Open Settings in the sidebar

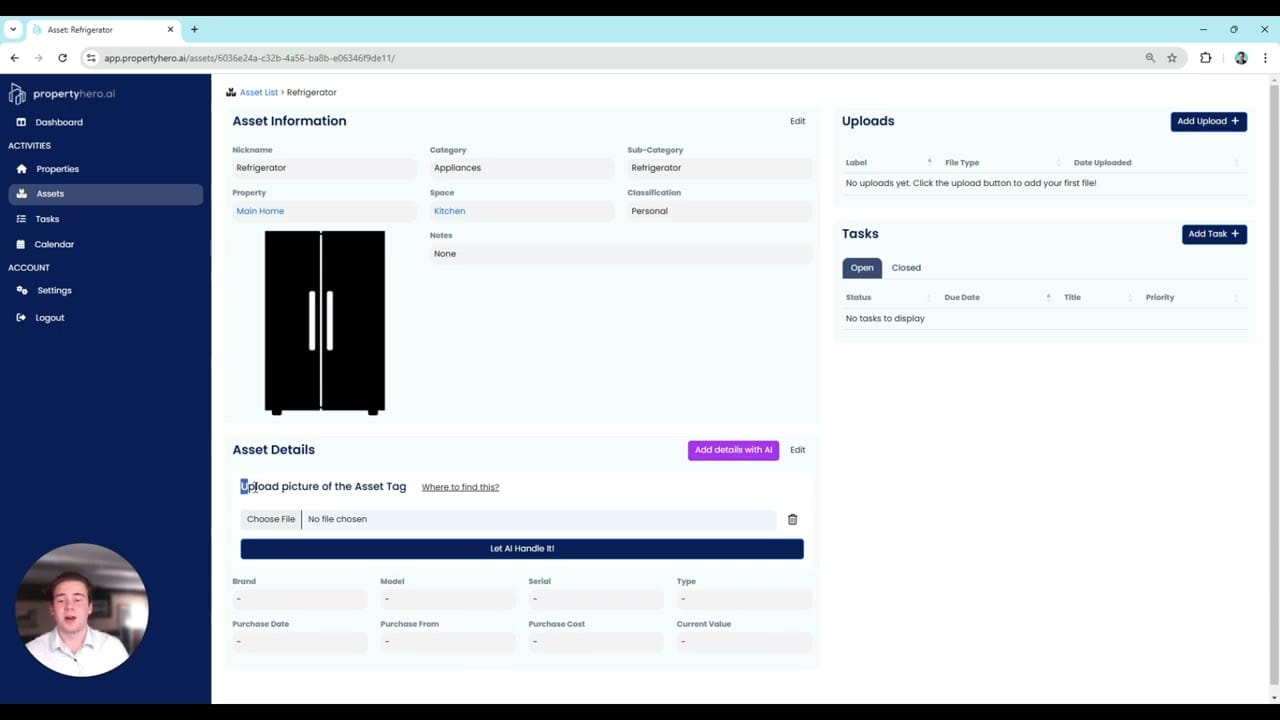(54, 290)
